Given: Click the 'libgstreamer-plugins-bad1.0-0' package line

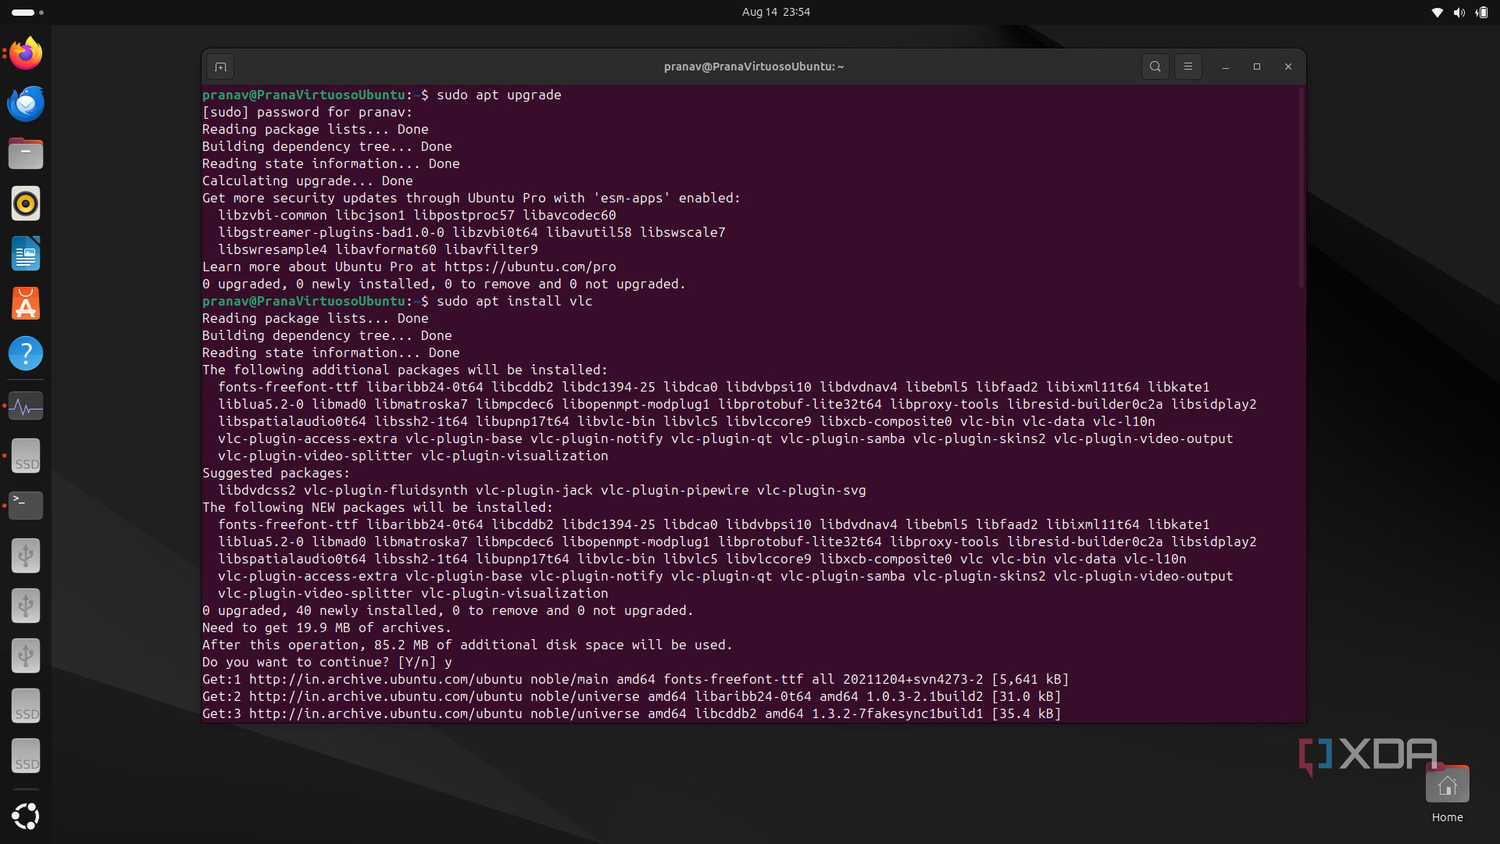Looking at the screenshot, I should [x=472, y=232].
